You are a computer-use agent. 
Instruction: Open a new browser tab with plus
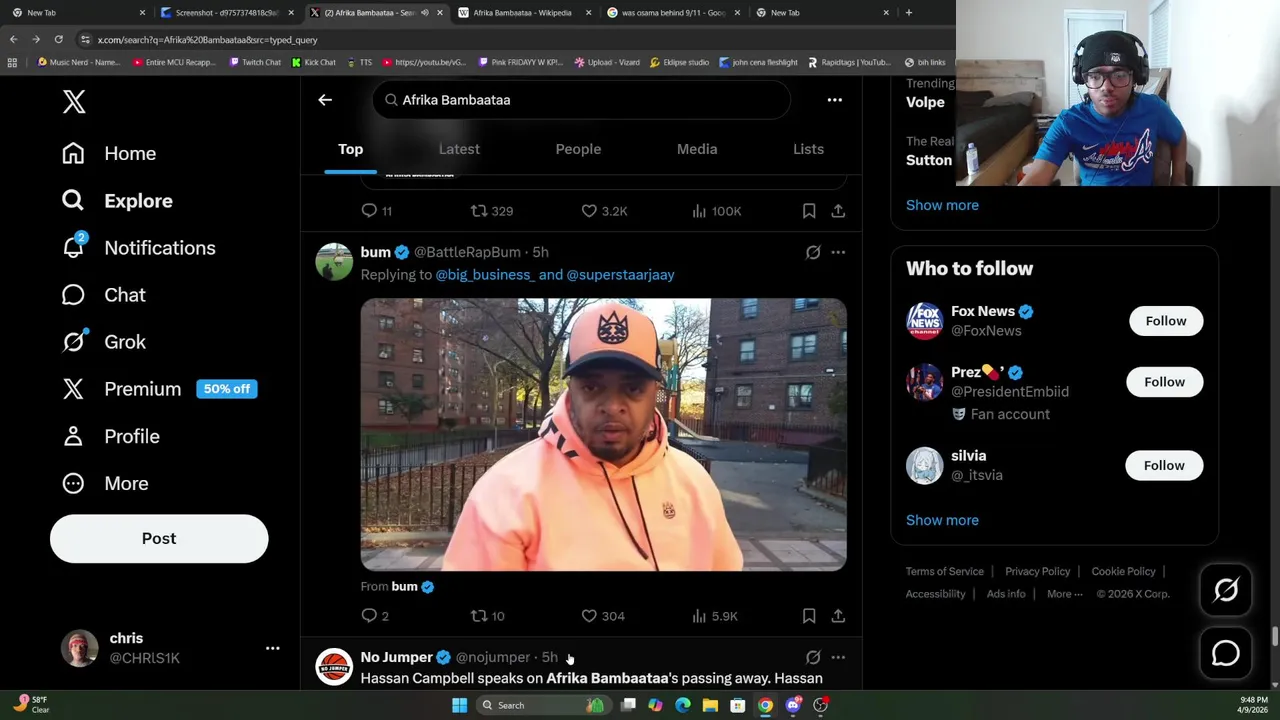coord(908,12)
